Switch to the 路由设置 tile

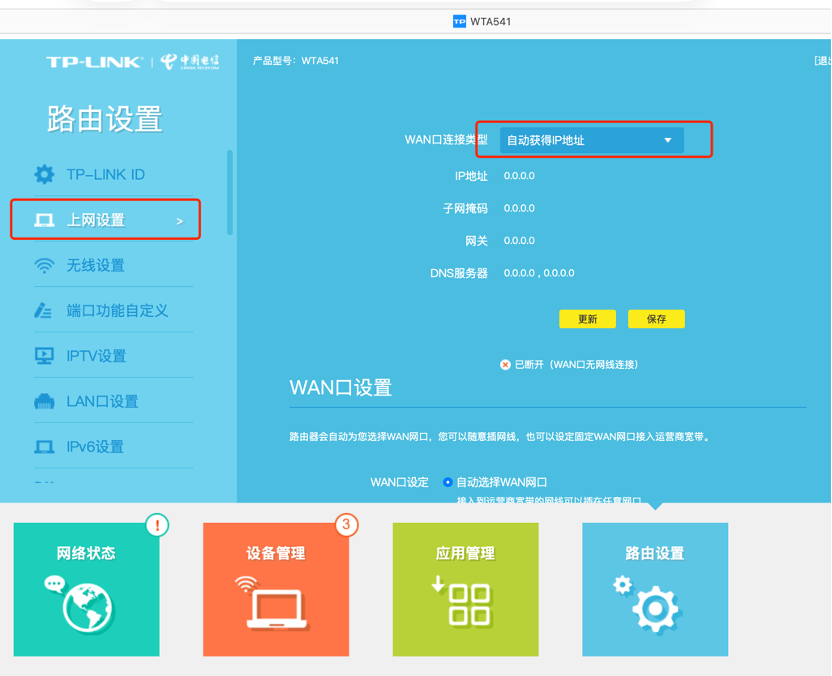click(655, 590)
